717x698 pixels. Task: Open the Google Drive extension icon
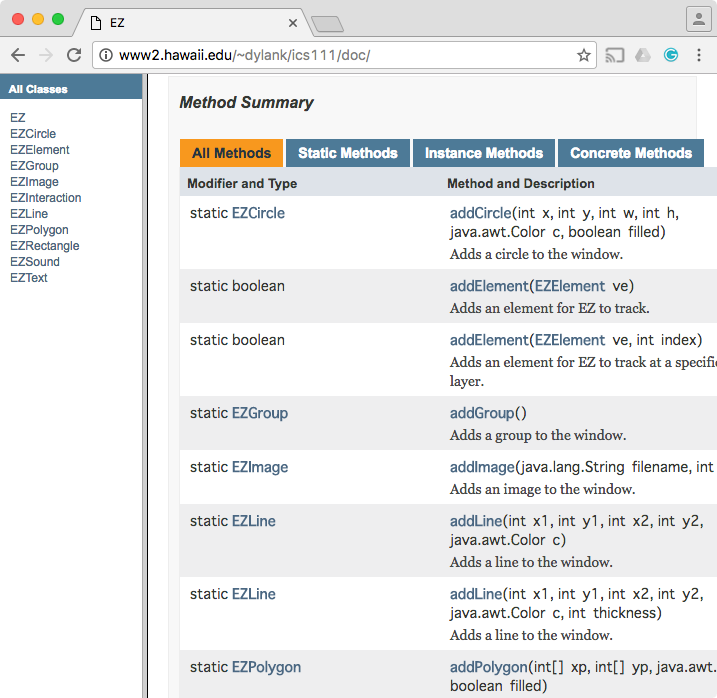pyautogui.click(x=644, y=55)
